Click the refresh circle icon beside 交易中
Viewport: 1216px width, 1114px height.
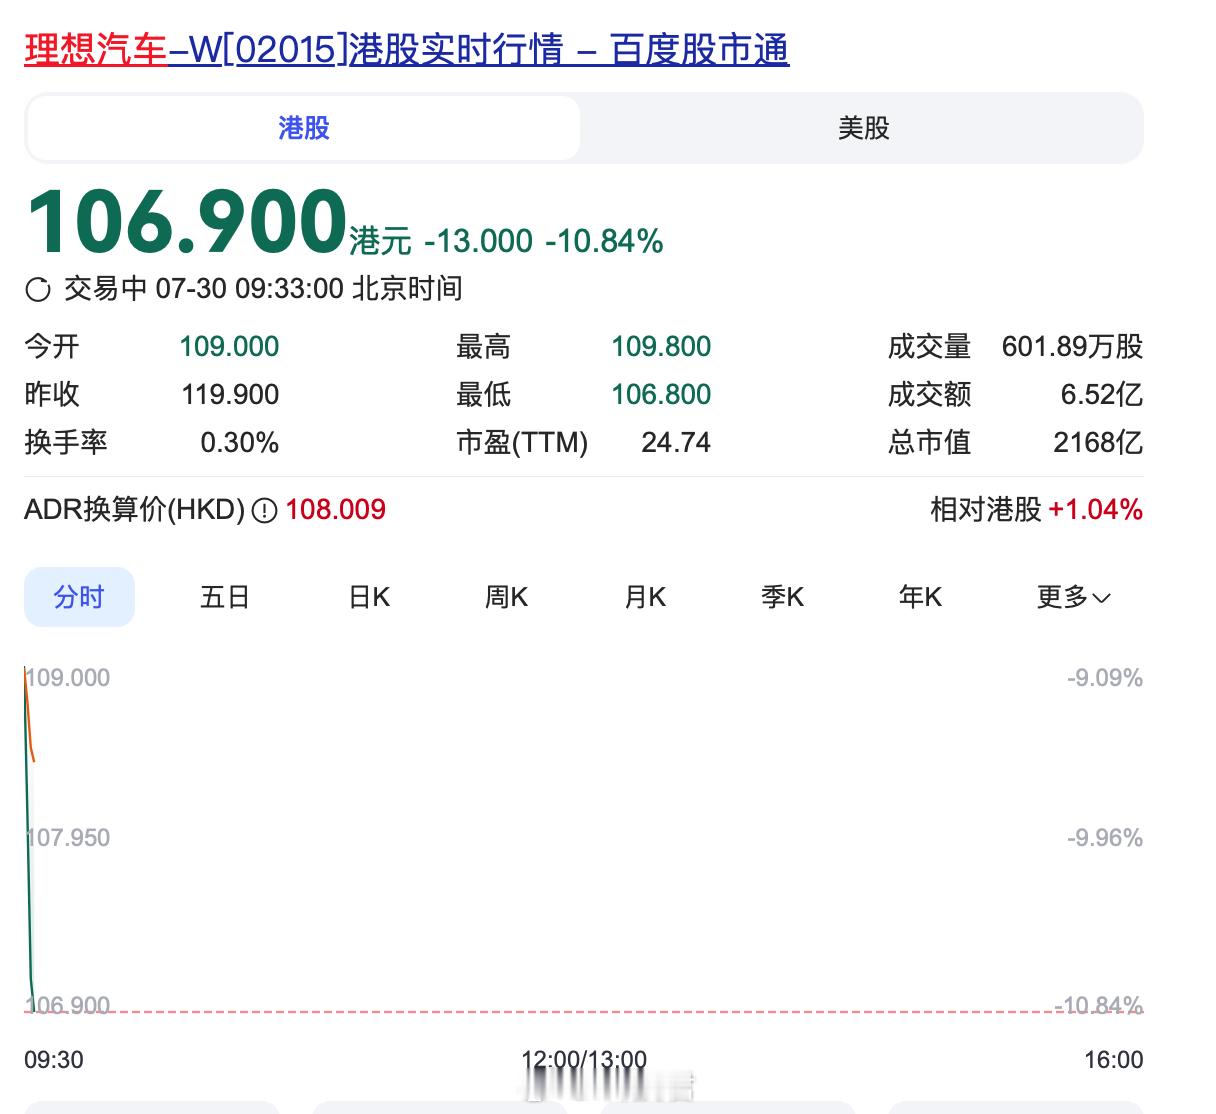[38, 290]
